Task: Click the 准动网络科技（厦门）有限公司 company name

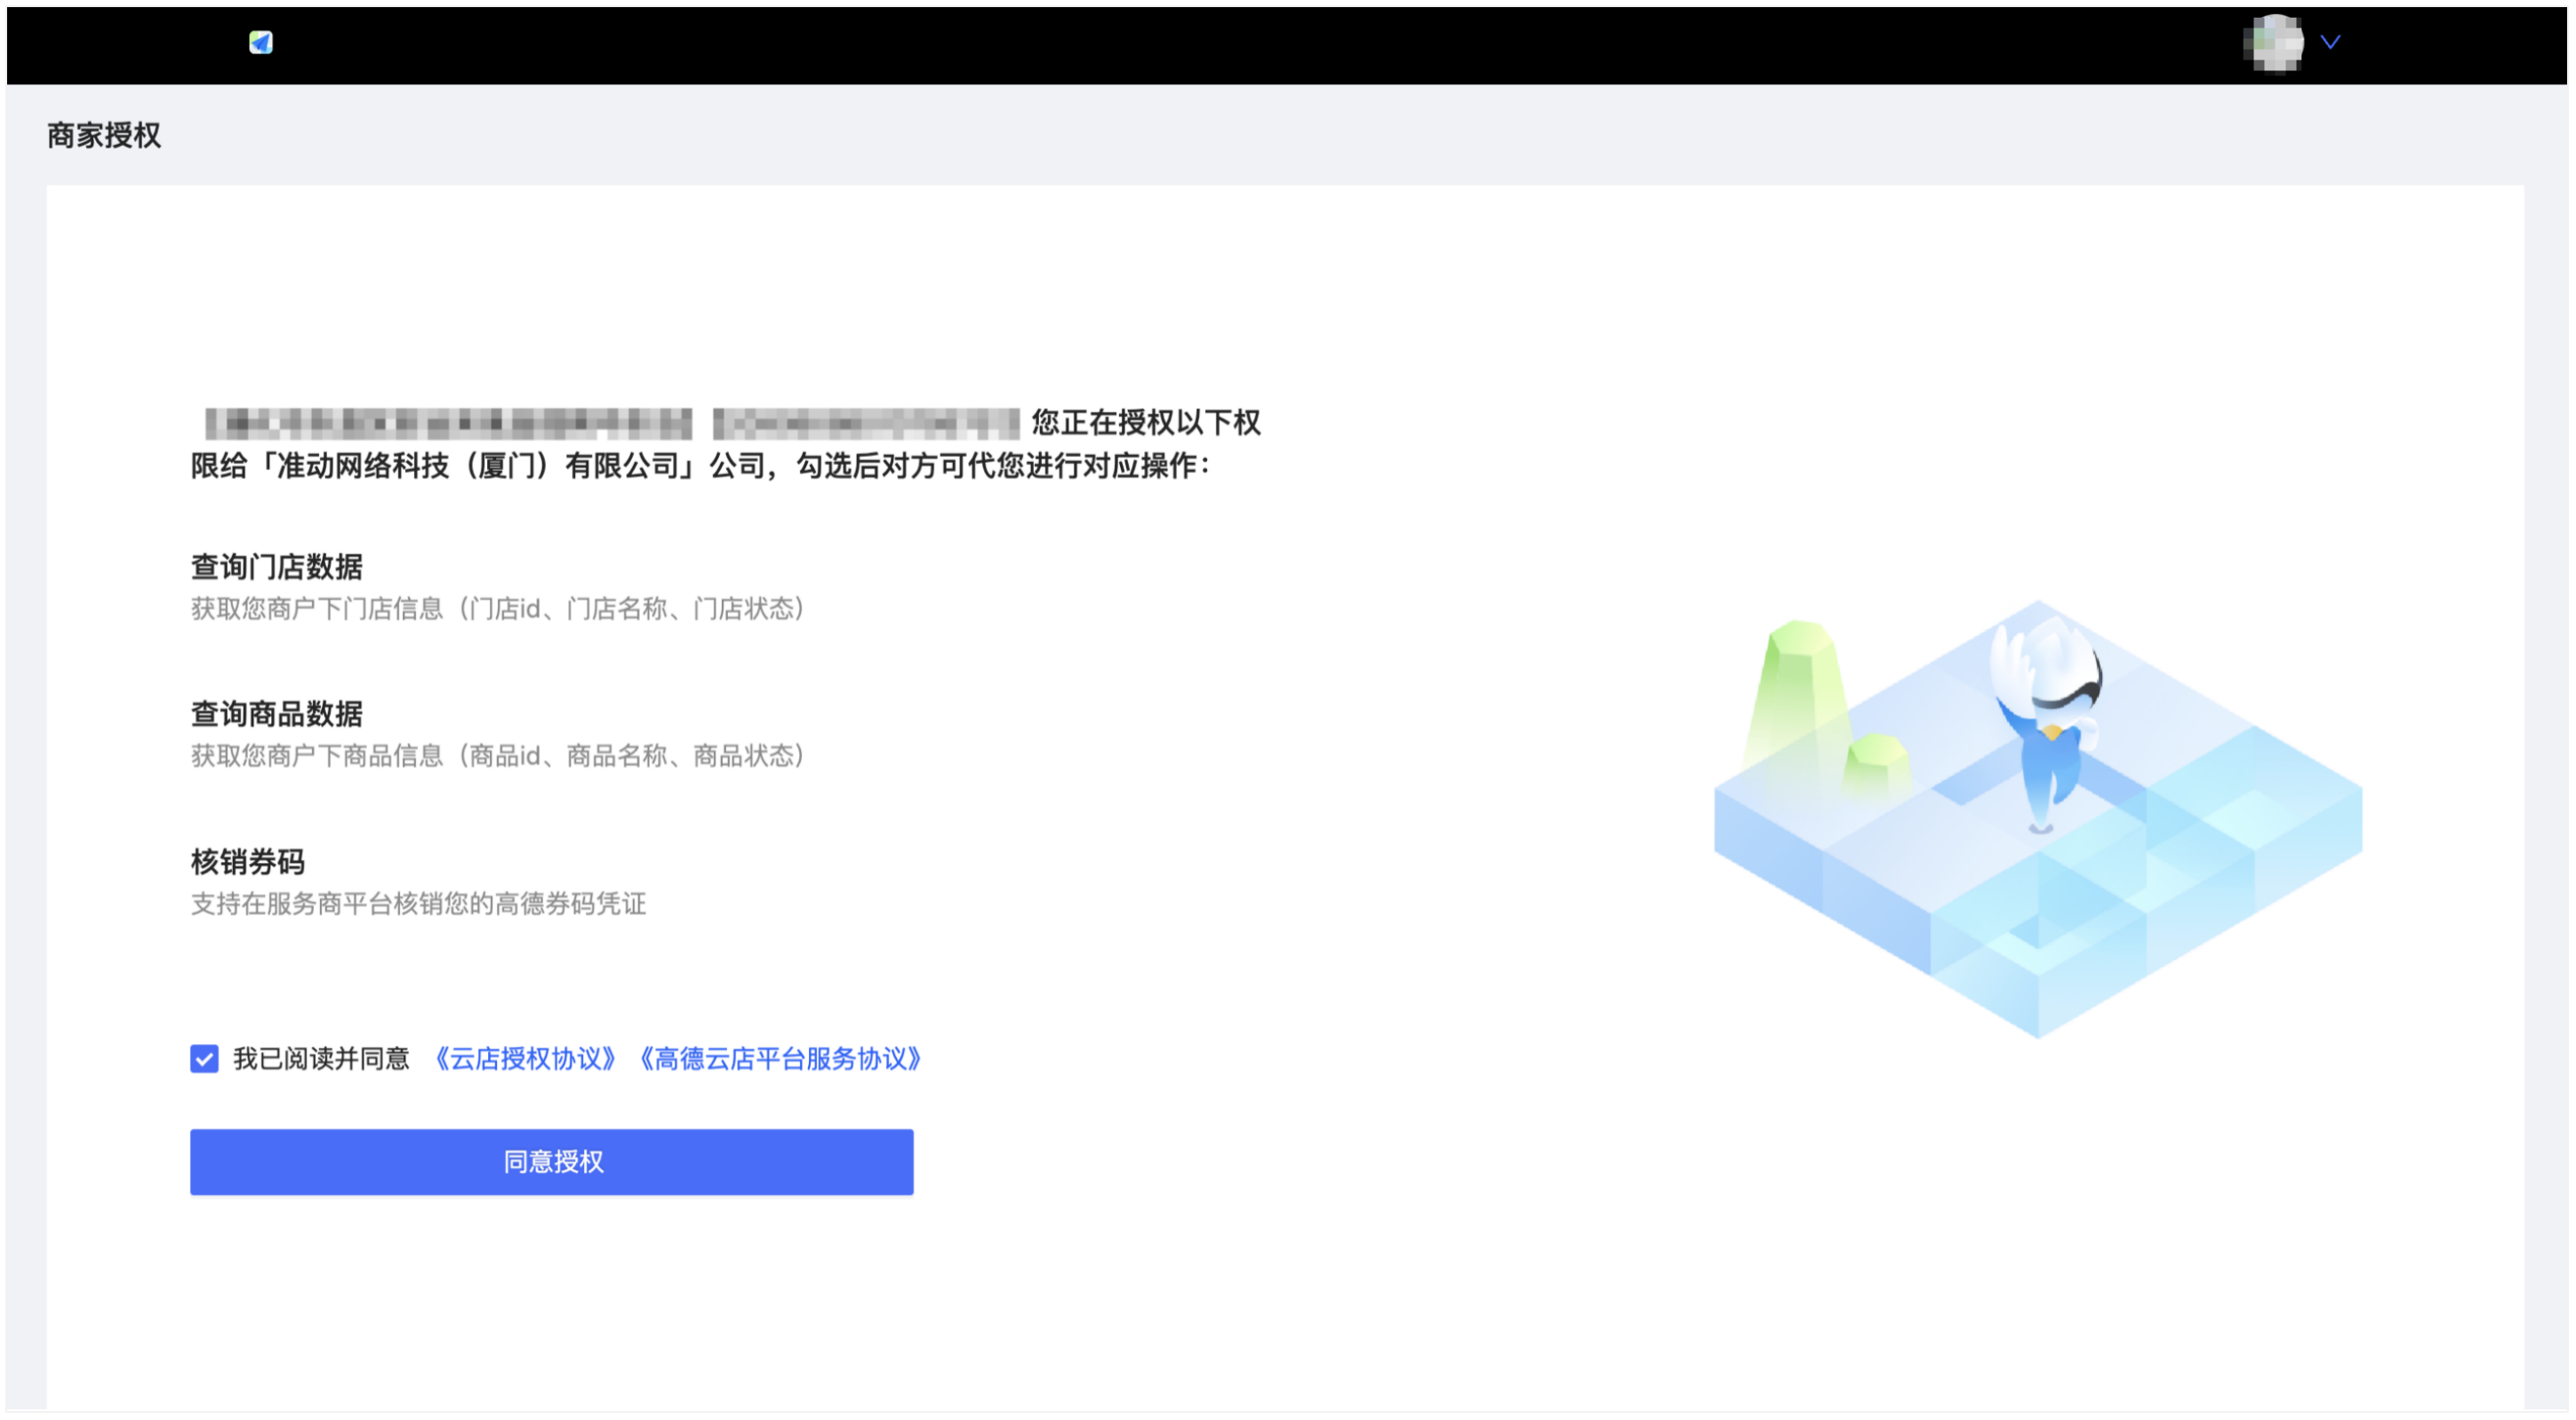Action: click(484, 466)
